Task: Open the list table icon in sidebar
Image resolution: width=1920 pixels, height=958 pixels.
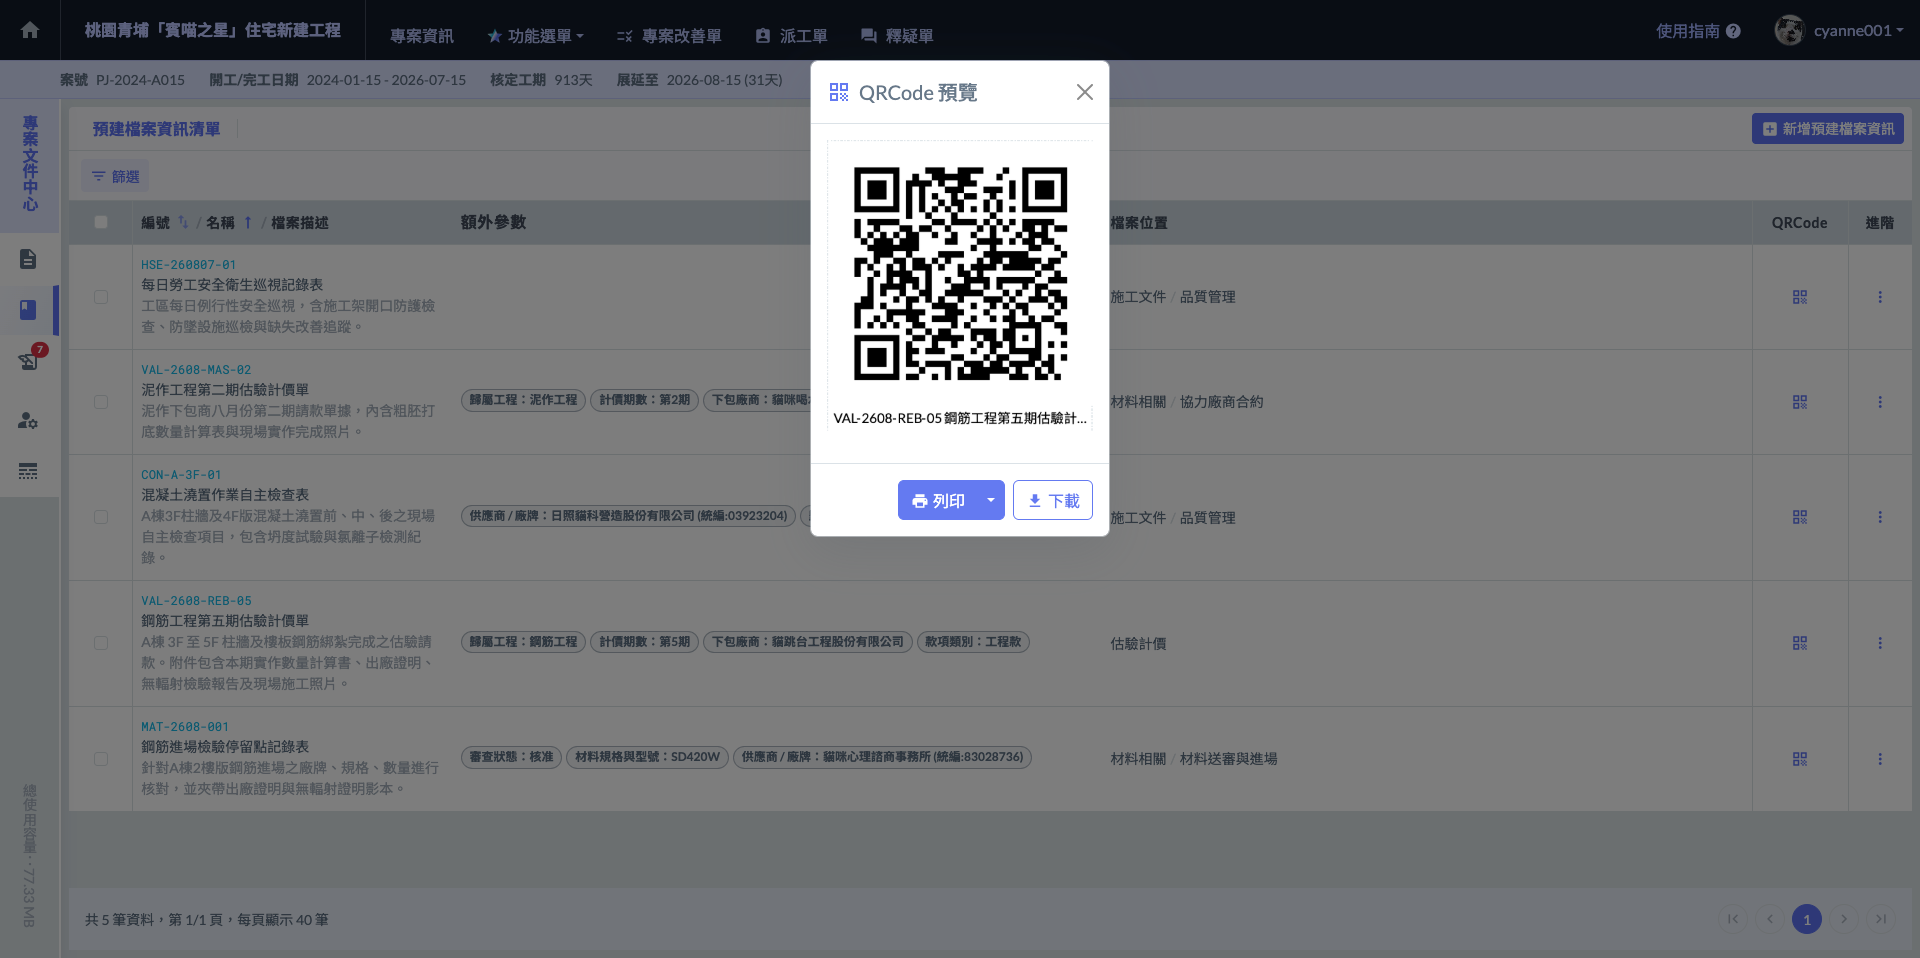Action: (28, 471)
